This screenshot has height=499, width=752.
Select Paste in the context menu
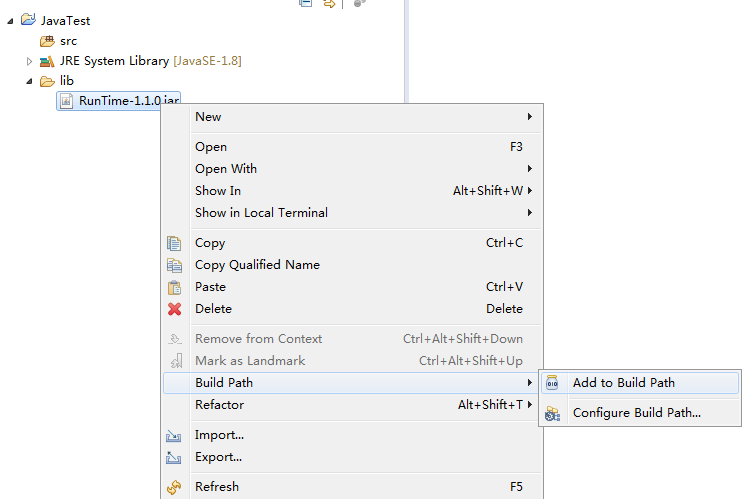[x=352, y=287]
